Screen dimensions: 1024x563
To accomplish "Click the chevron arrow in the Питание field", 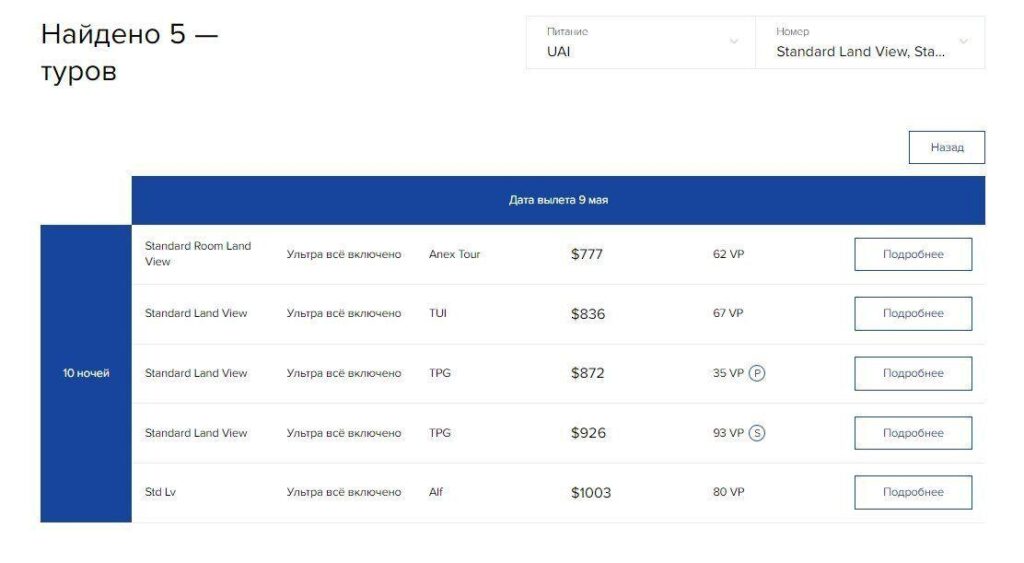I will click(x=734, y=41).
